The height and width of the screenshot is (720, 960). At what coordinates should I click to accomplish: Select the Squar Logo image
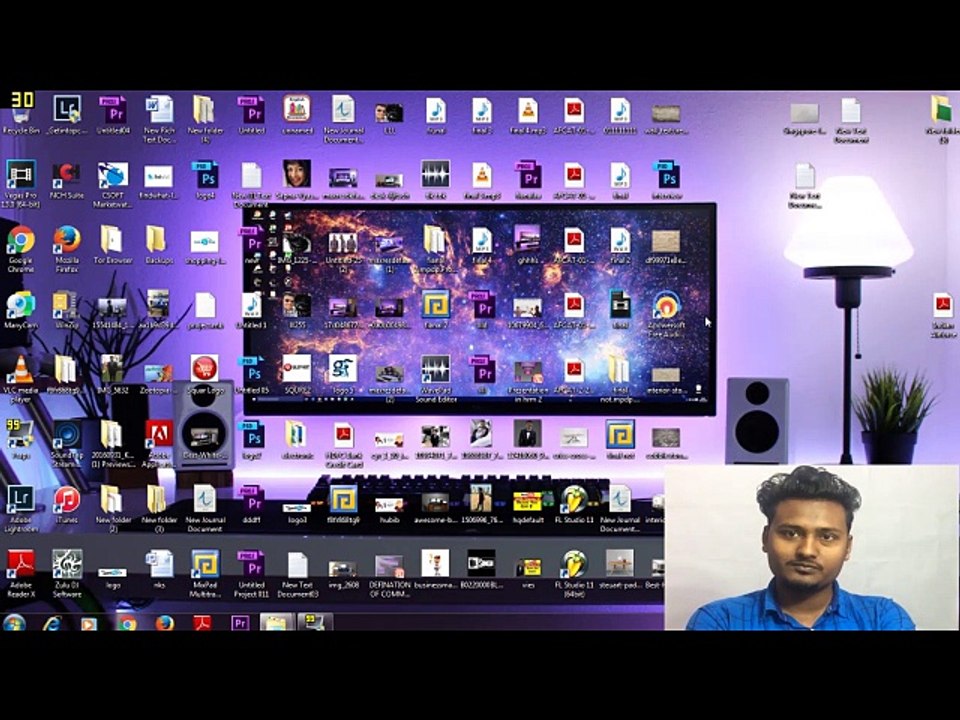[205, 375]
